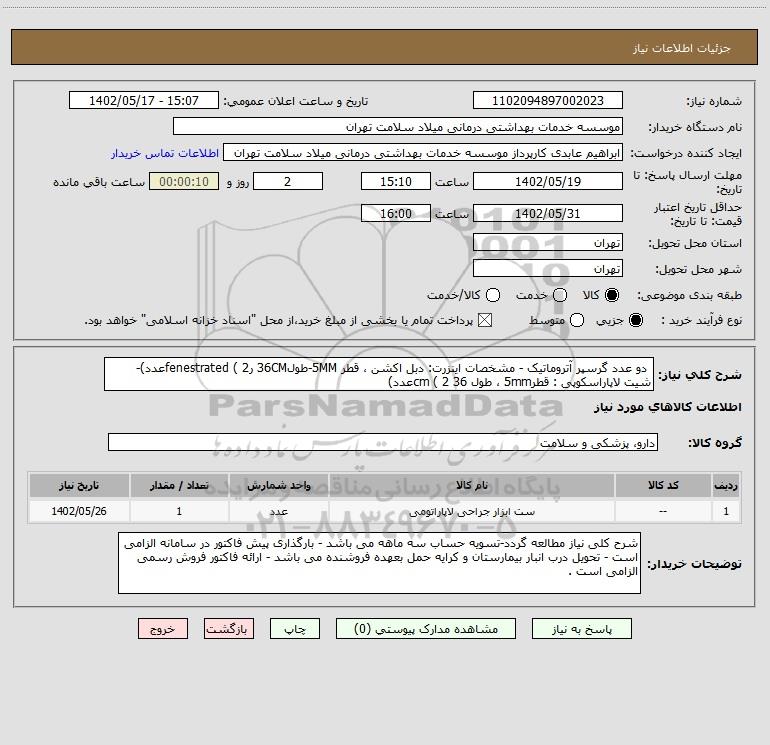
Task: Click the 'بازگشت' back button
Action: 229,629
